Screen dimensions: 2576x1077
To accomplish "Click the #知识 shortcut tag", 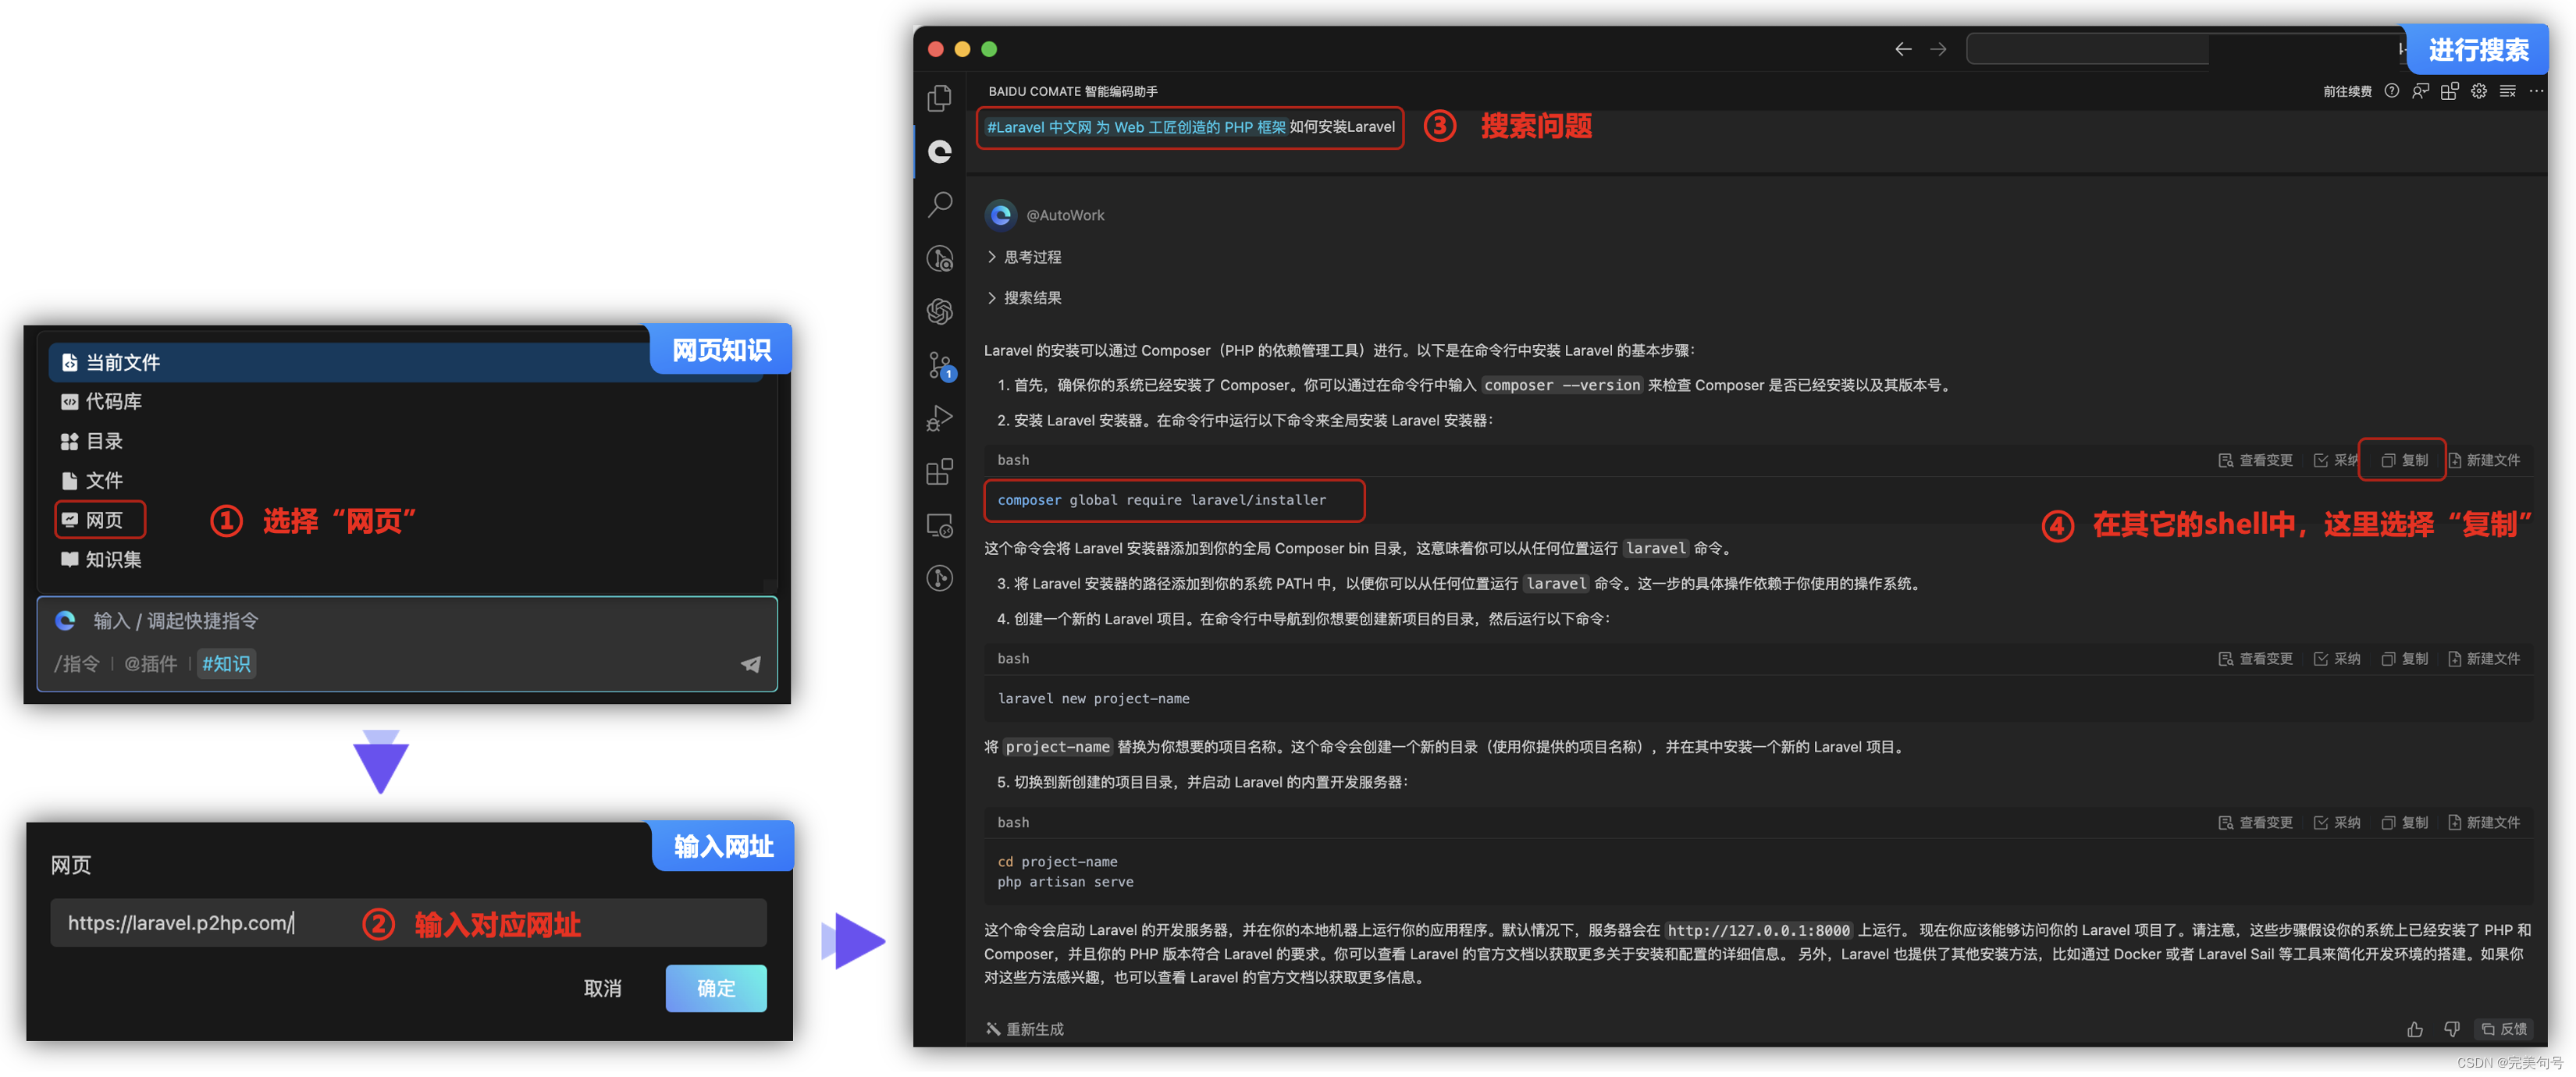I will click(x=226, y=664).
